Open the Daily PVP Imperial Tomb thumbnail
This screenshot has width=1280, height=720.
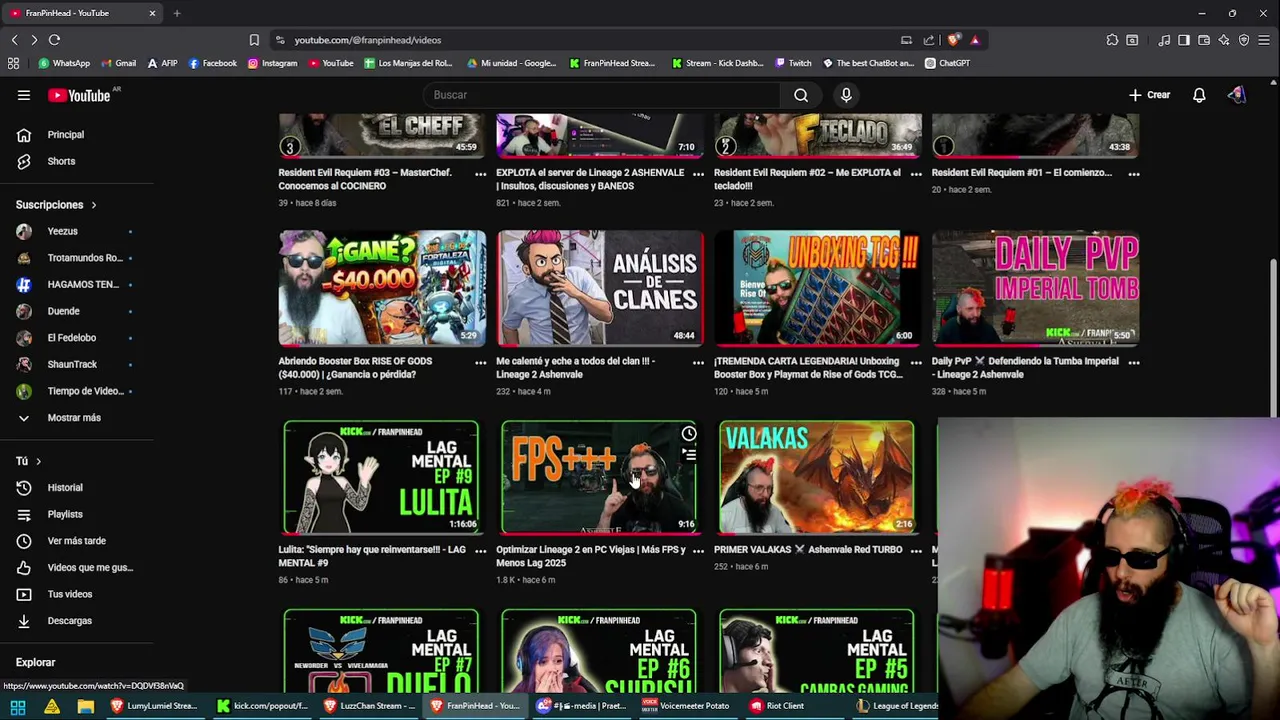1036,288
